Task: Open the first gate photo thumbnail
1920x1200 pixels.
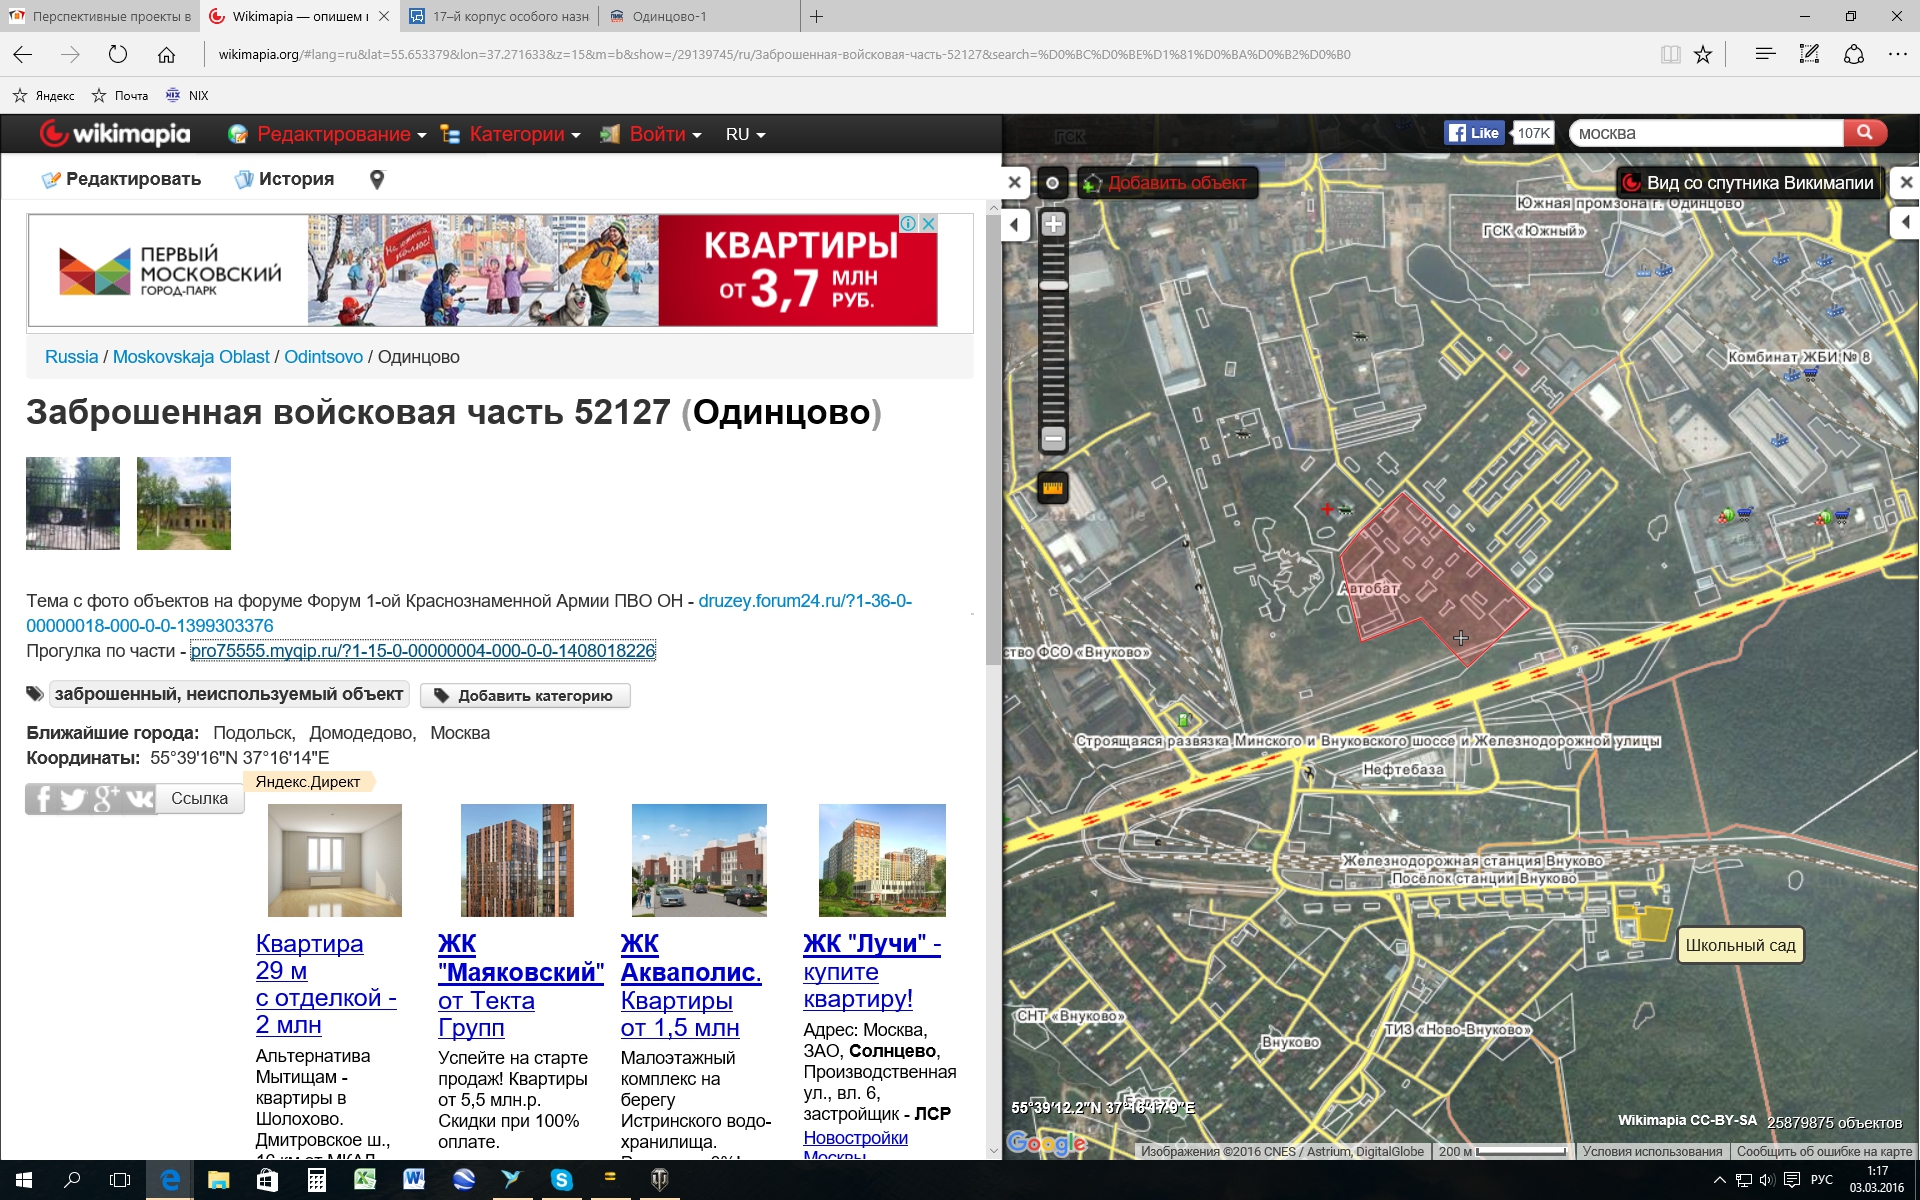Action: click(73, 503)
